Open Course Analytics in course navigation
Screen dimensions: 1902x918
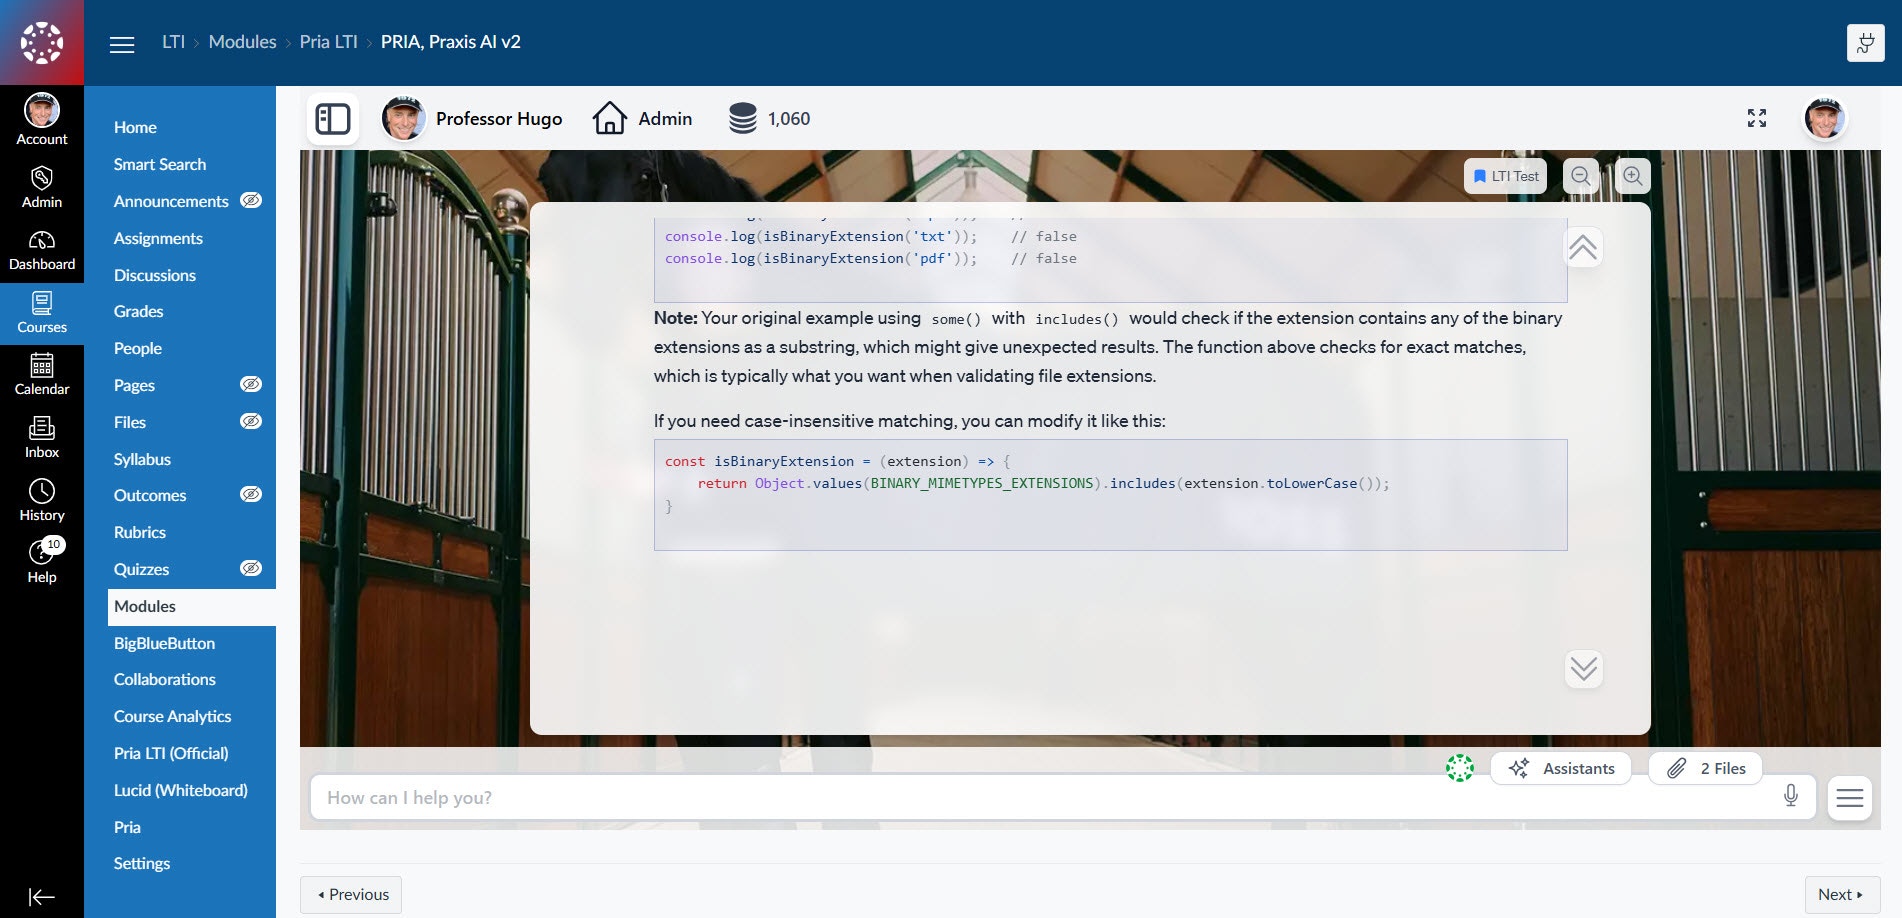point(172,716)
